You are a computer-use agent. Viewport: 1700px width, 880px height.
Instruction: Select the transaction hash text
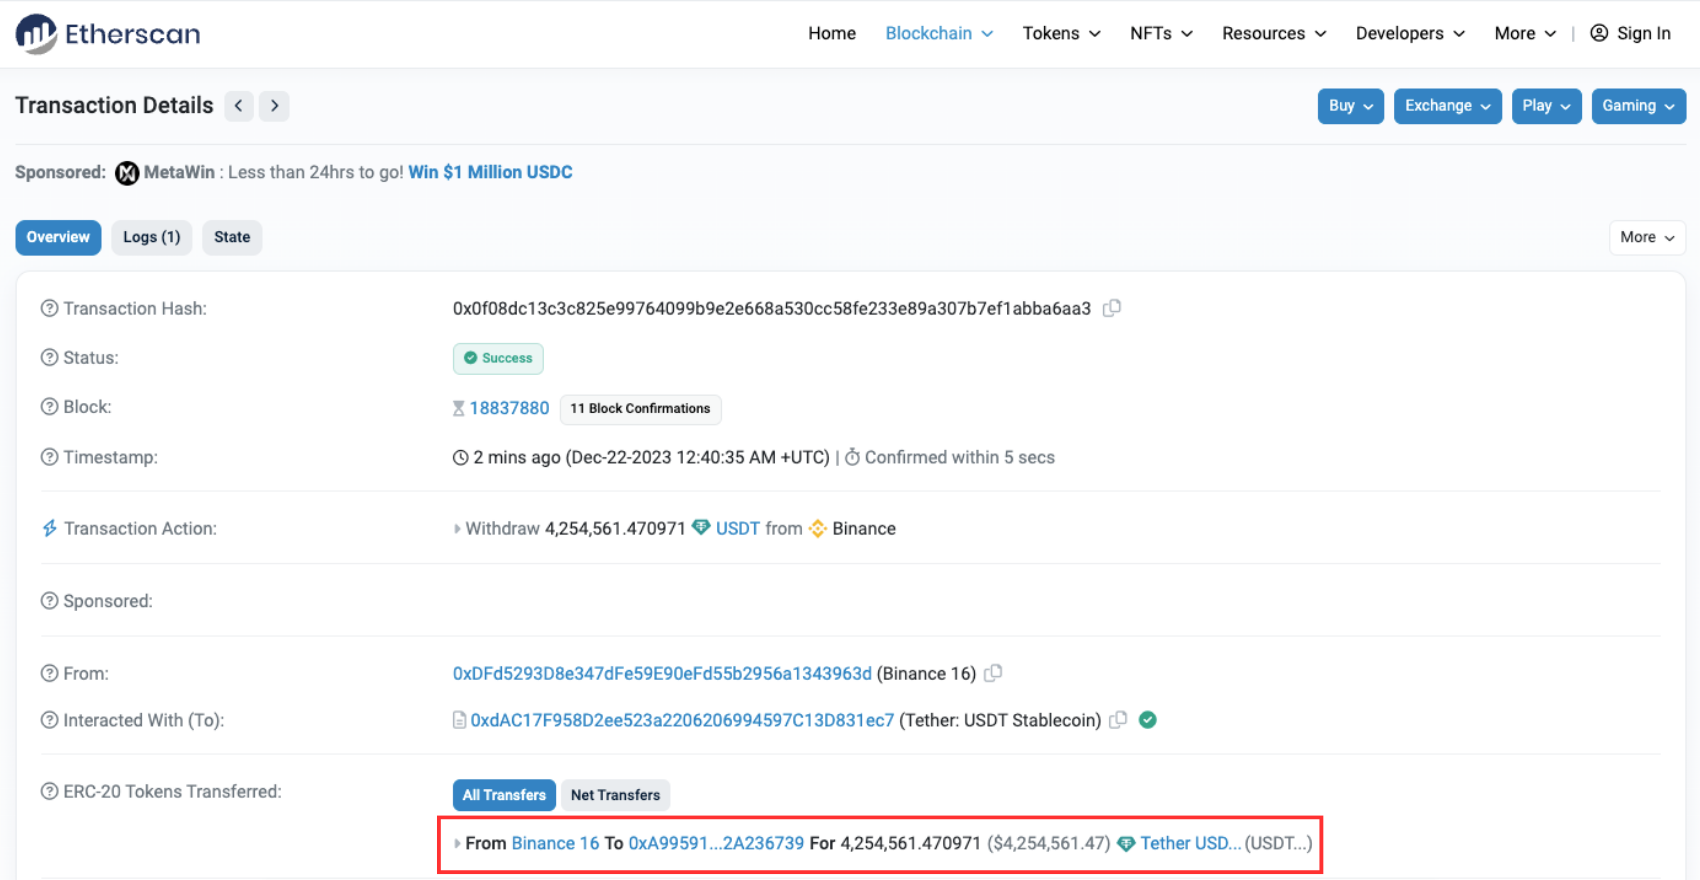point(772,308)
